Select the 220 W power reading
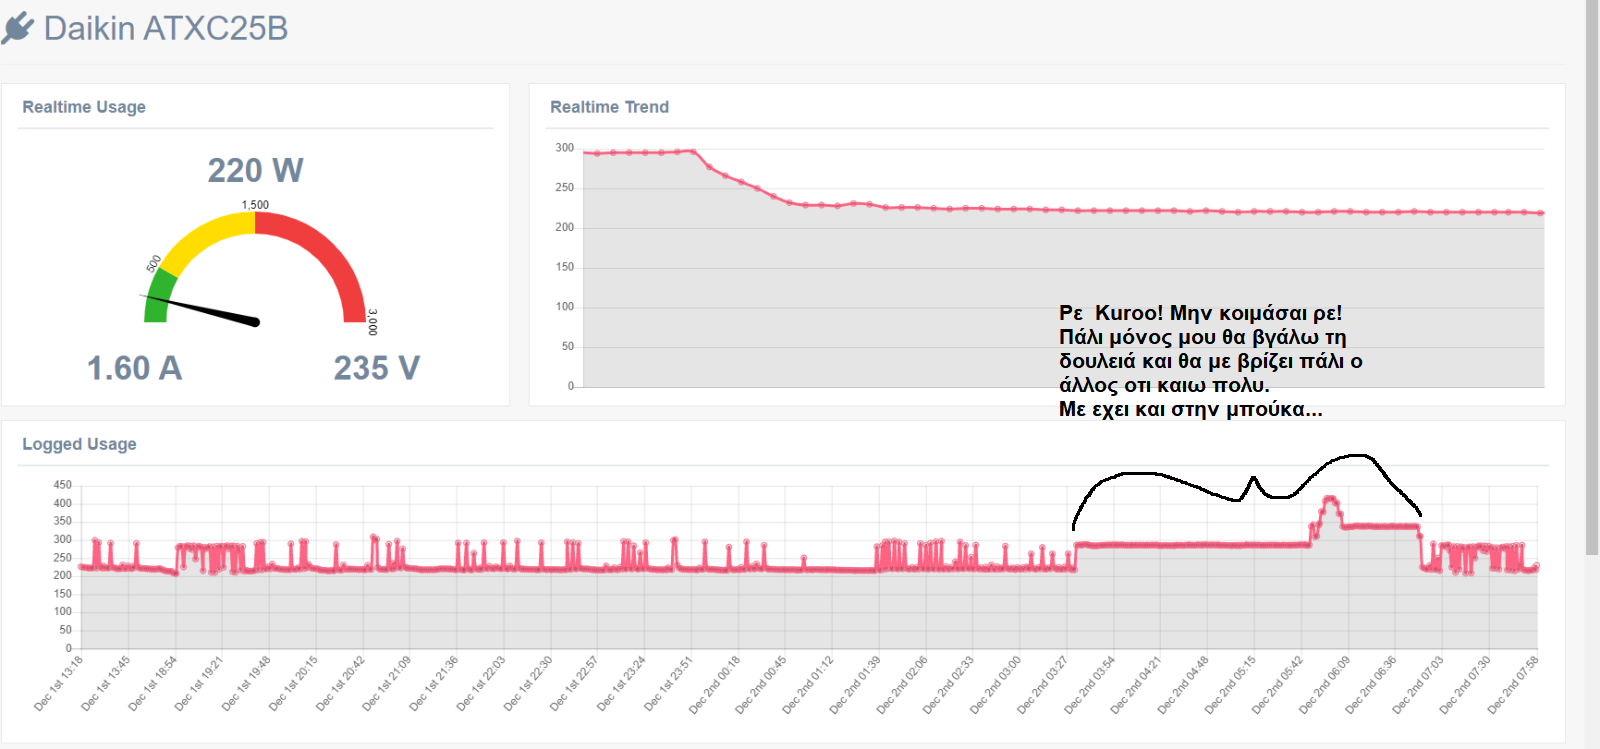This screenshot has width=1600, height=749. tap(255, 170)
